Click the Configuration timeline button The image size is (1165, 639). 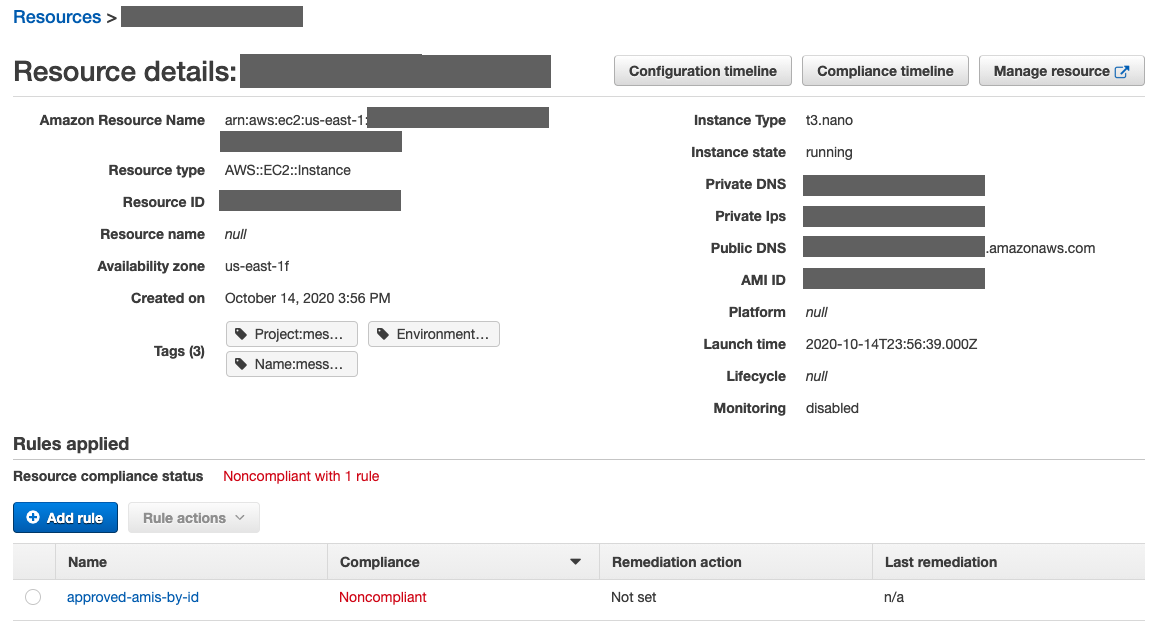click(x=702, y=70)
